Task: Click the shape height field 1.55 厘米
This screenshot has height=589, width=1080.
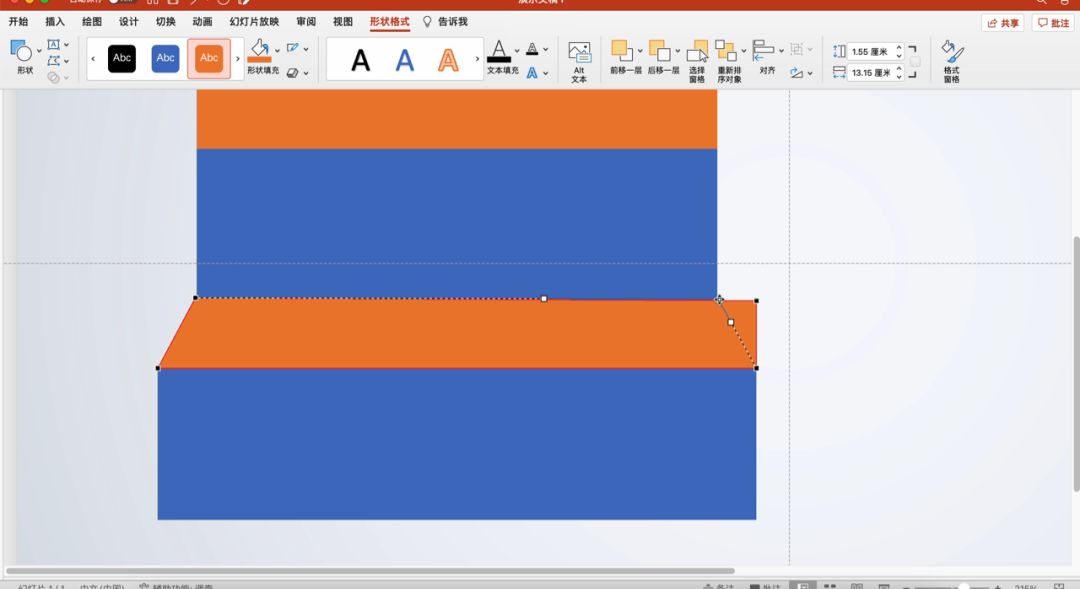Action: pos(871,52)
